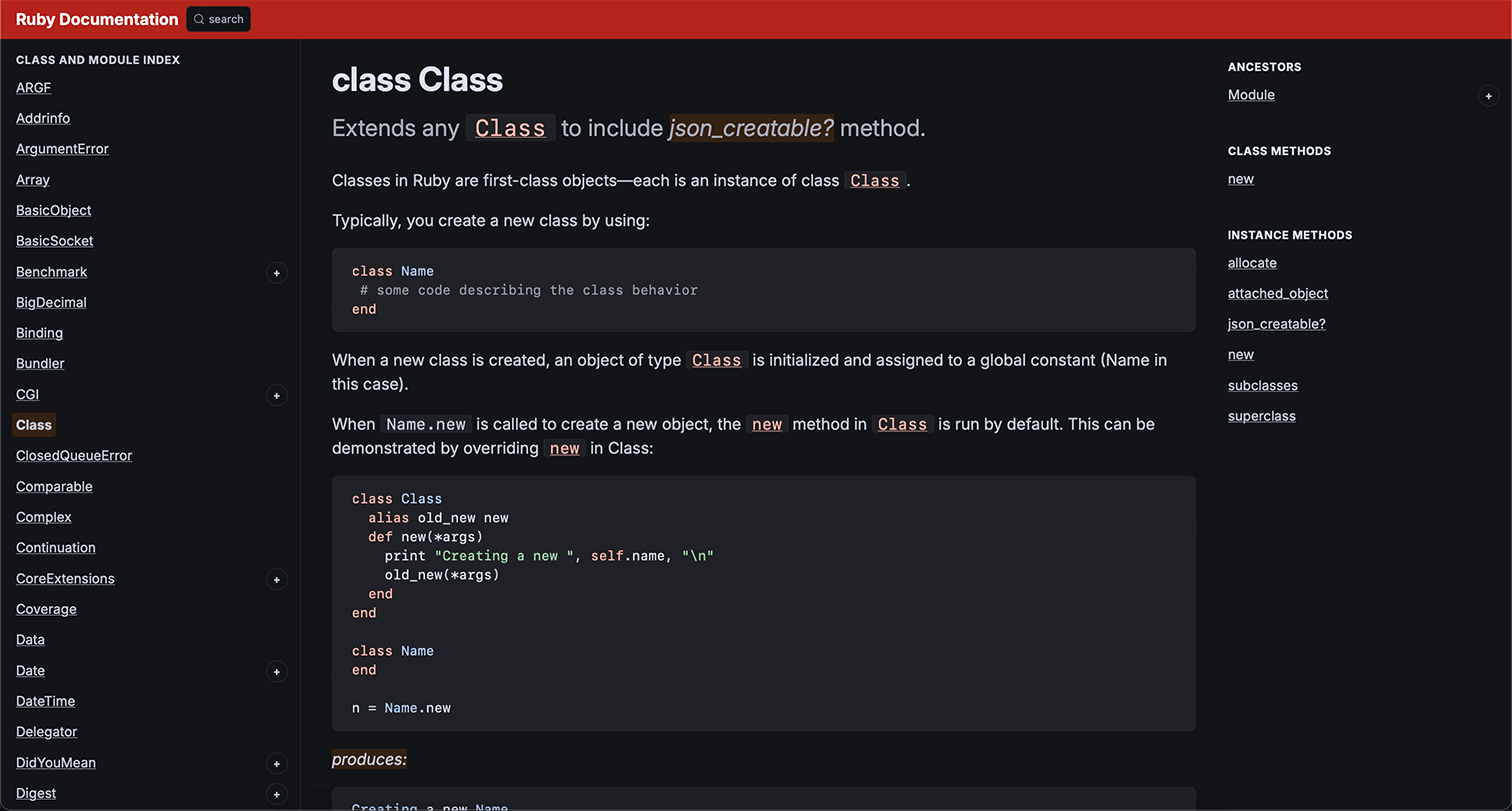Open Delegator class page
Image resolution: width=1512 pixels, height=811 pixels.
(x=46, y=732)
